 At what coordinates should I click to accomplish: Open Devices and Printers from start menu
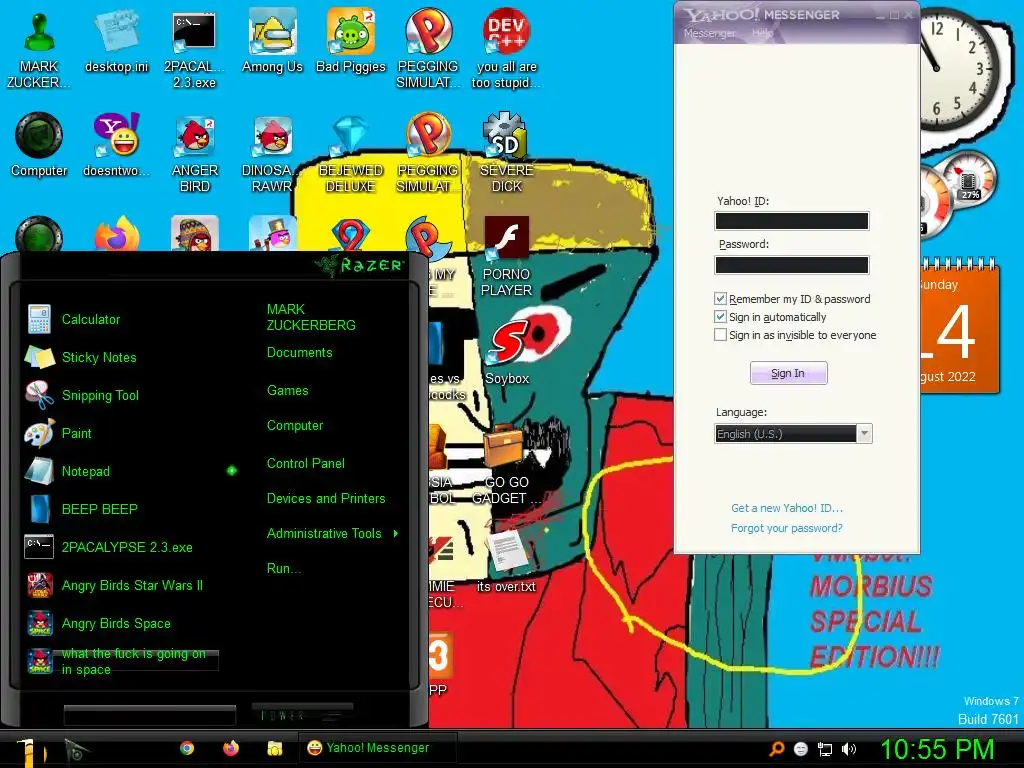pos(326,498)
